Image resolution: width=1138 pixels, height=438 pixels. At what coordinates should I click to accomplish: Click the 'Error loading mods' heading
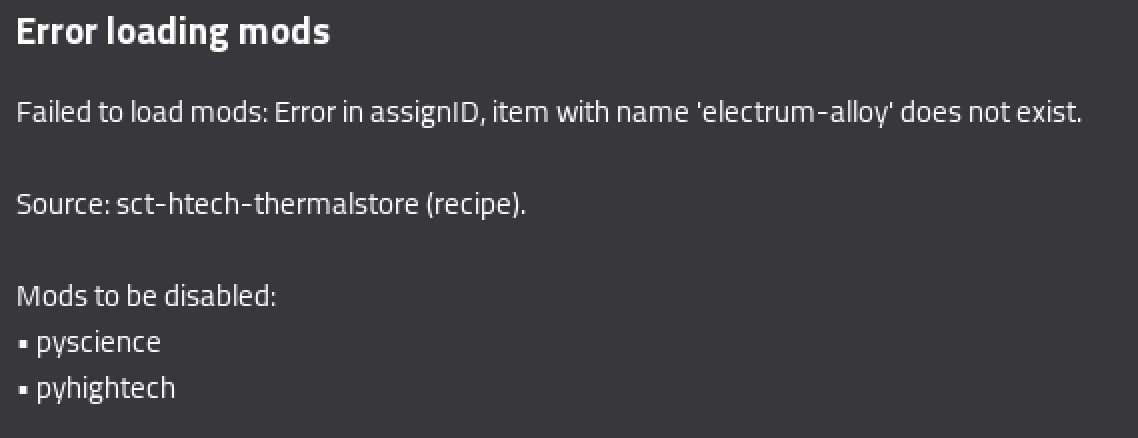173,33
